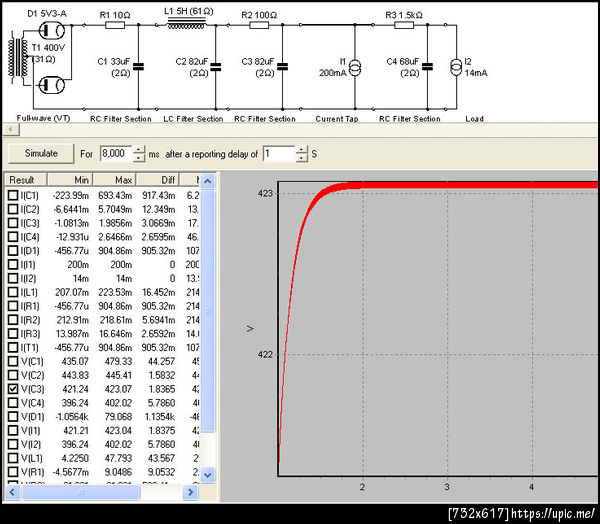
Task: Select the L1 5H choke symbol
Action: (186, 25)
